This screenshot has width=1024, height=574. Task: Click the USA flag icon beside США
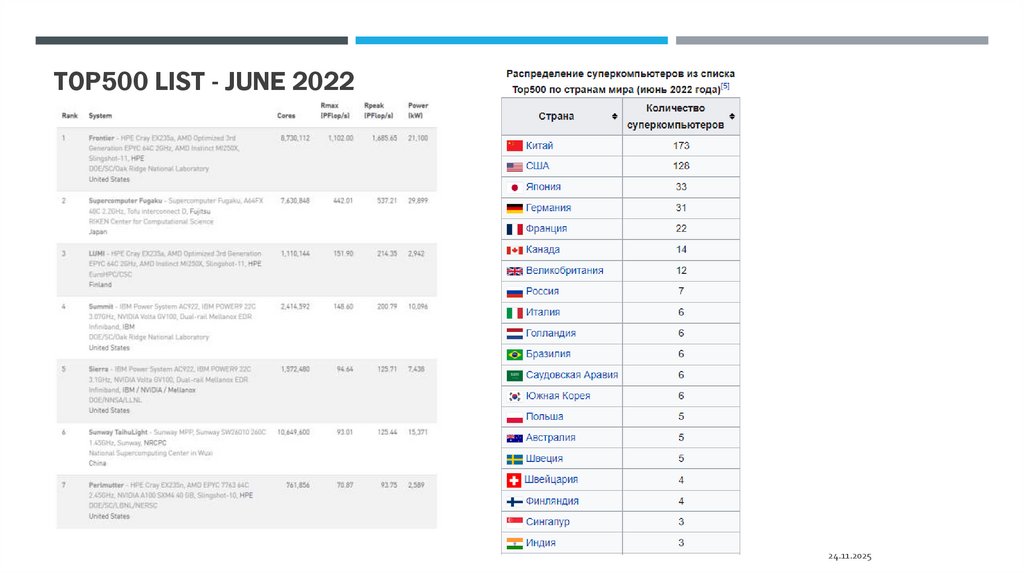pos(515,167)
